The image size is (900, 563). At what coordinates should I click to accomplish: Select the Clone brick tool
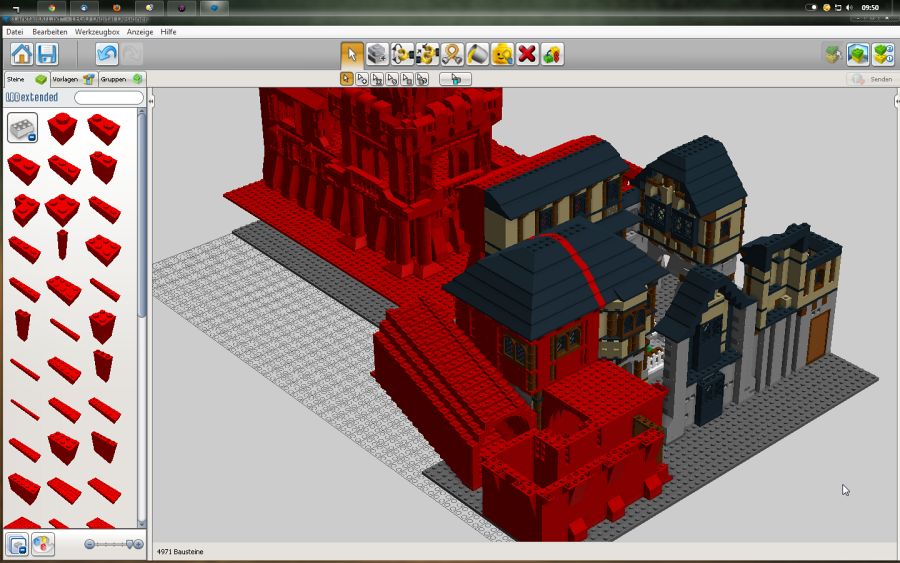point(377,54)
